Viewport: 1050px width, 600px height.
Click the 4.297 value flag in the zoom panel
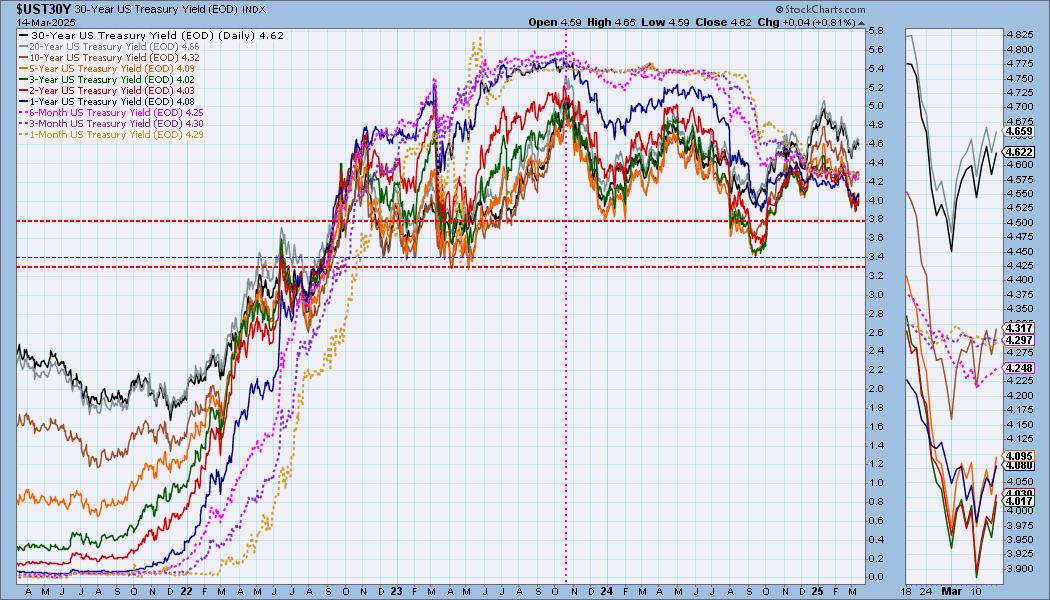click(1019, 340)
